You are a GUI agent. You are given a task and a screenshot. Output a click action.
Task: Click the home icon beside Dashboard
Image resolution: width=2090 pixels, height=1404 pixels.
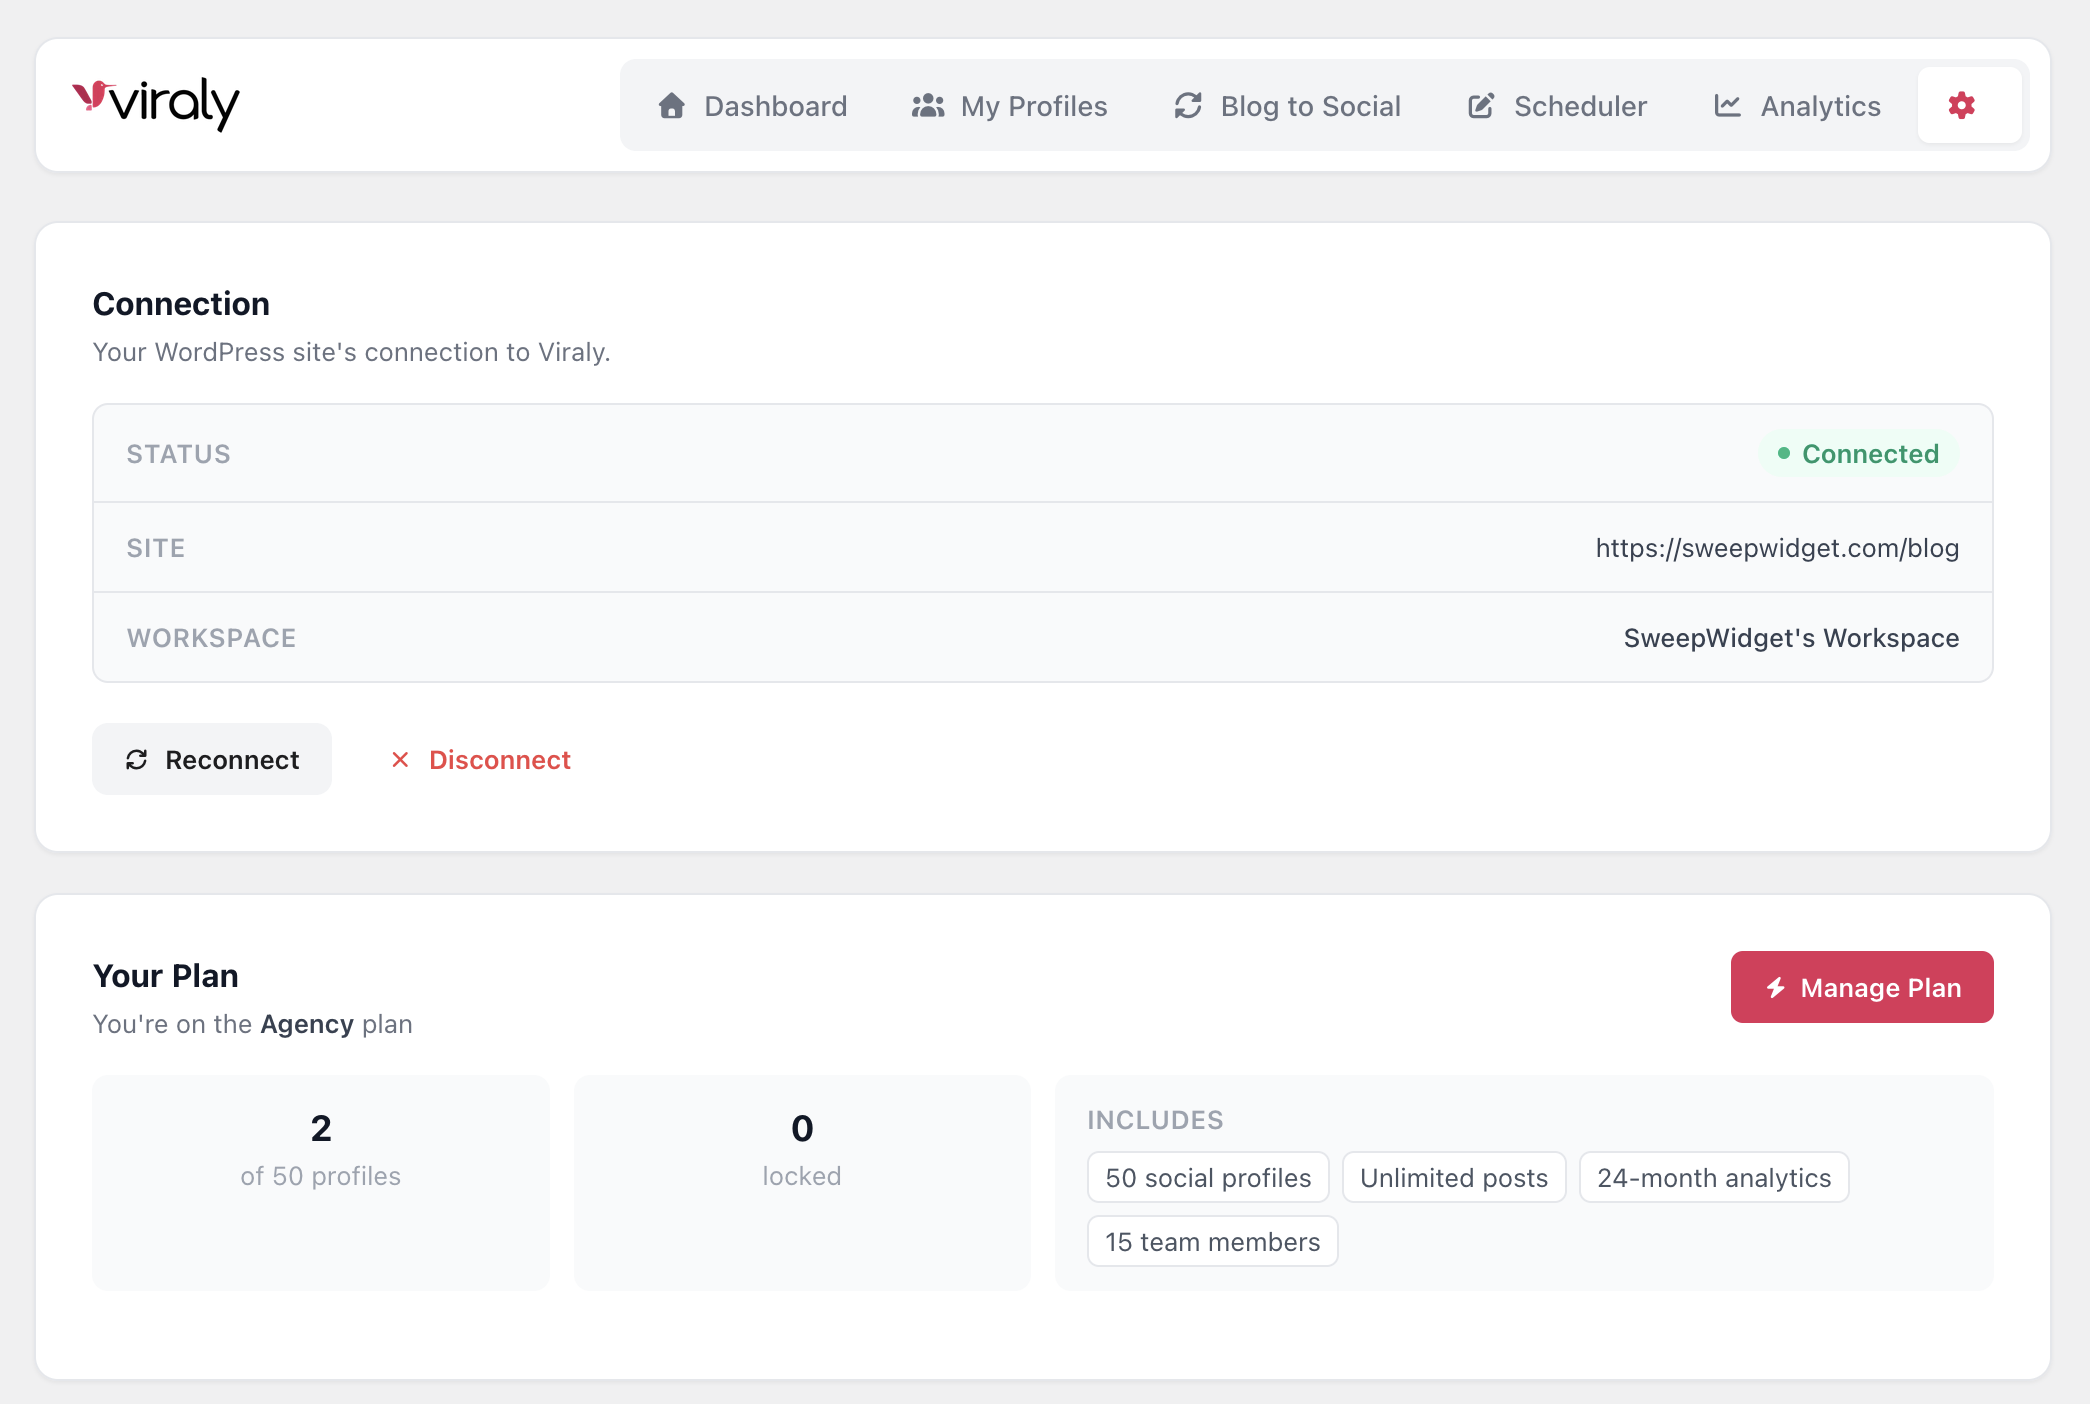671,105
